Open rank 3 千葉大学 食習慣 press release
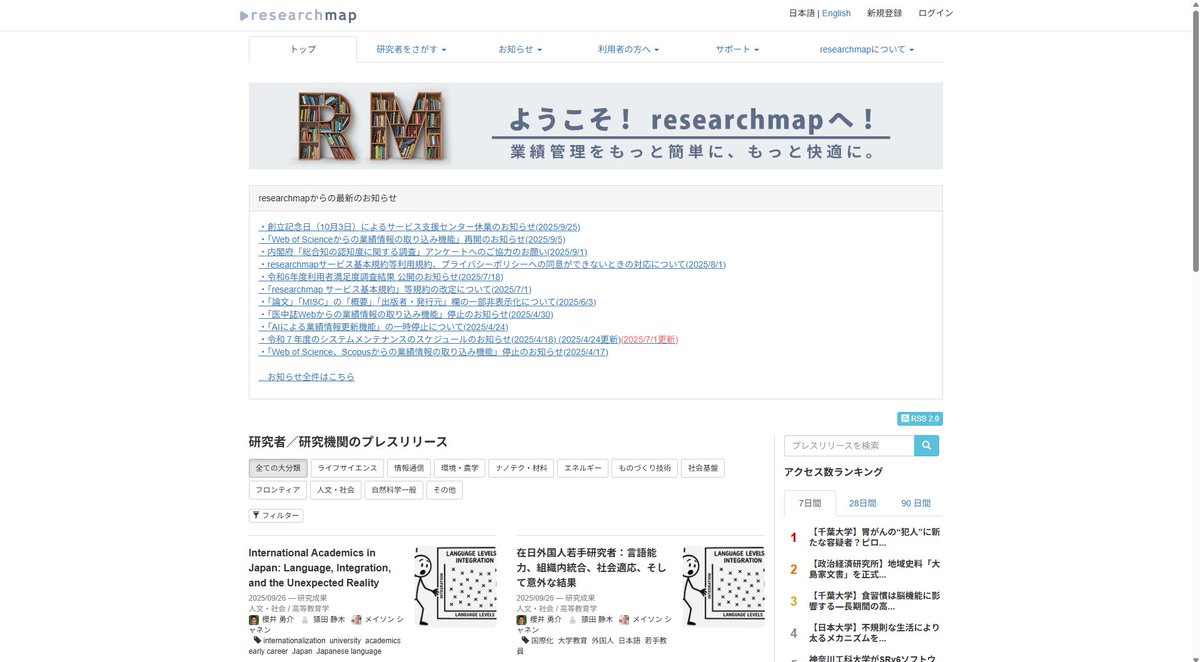 (875, 602)
